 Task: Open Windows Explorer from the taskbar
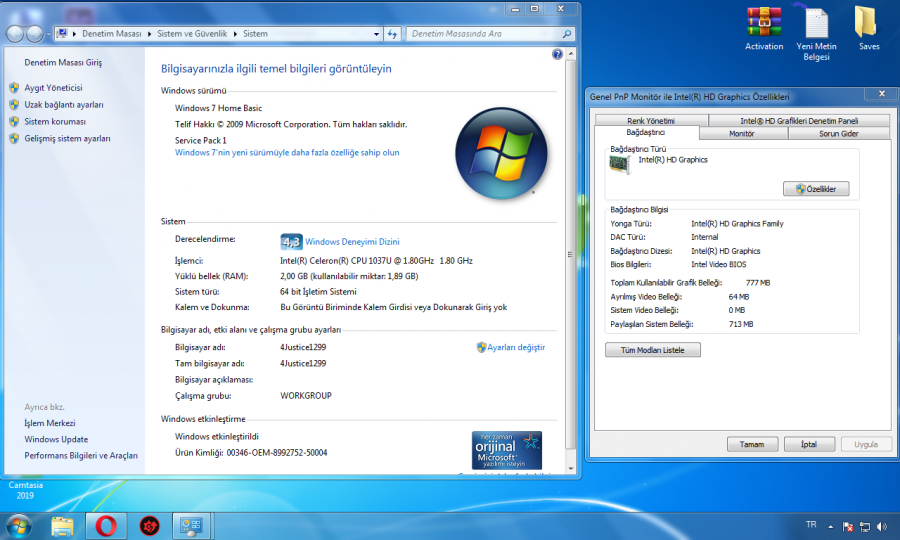[62, 524]
